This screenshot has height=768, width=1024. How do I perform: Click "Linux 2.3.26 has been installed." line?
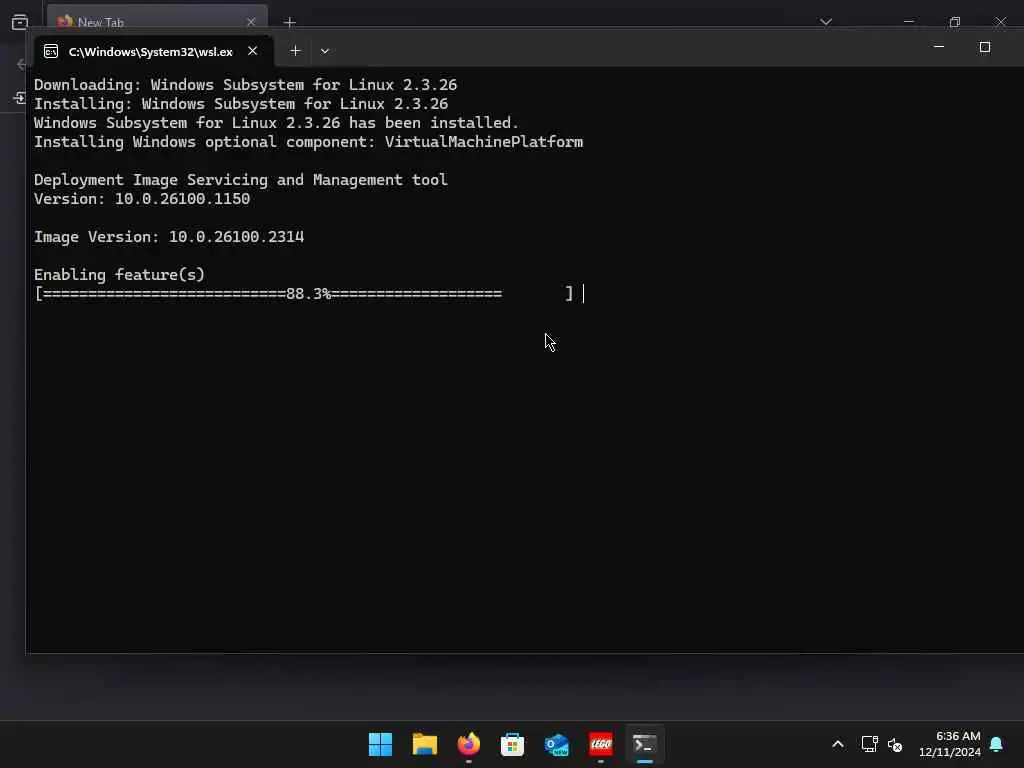[x=276, y=123]
